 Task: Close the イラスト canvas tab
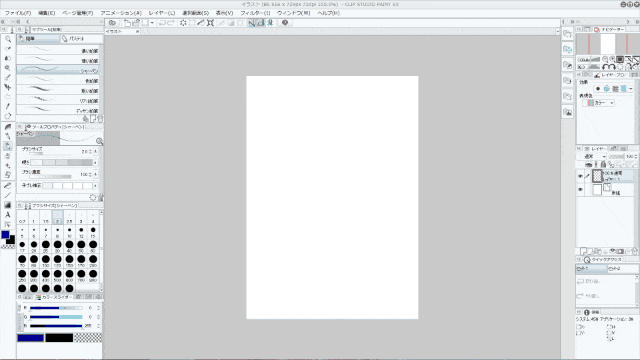coord(138,31)
